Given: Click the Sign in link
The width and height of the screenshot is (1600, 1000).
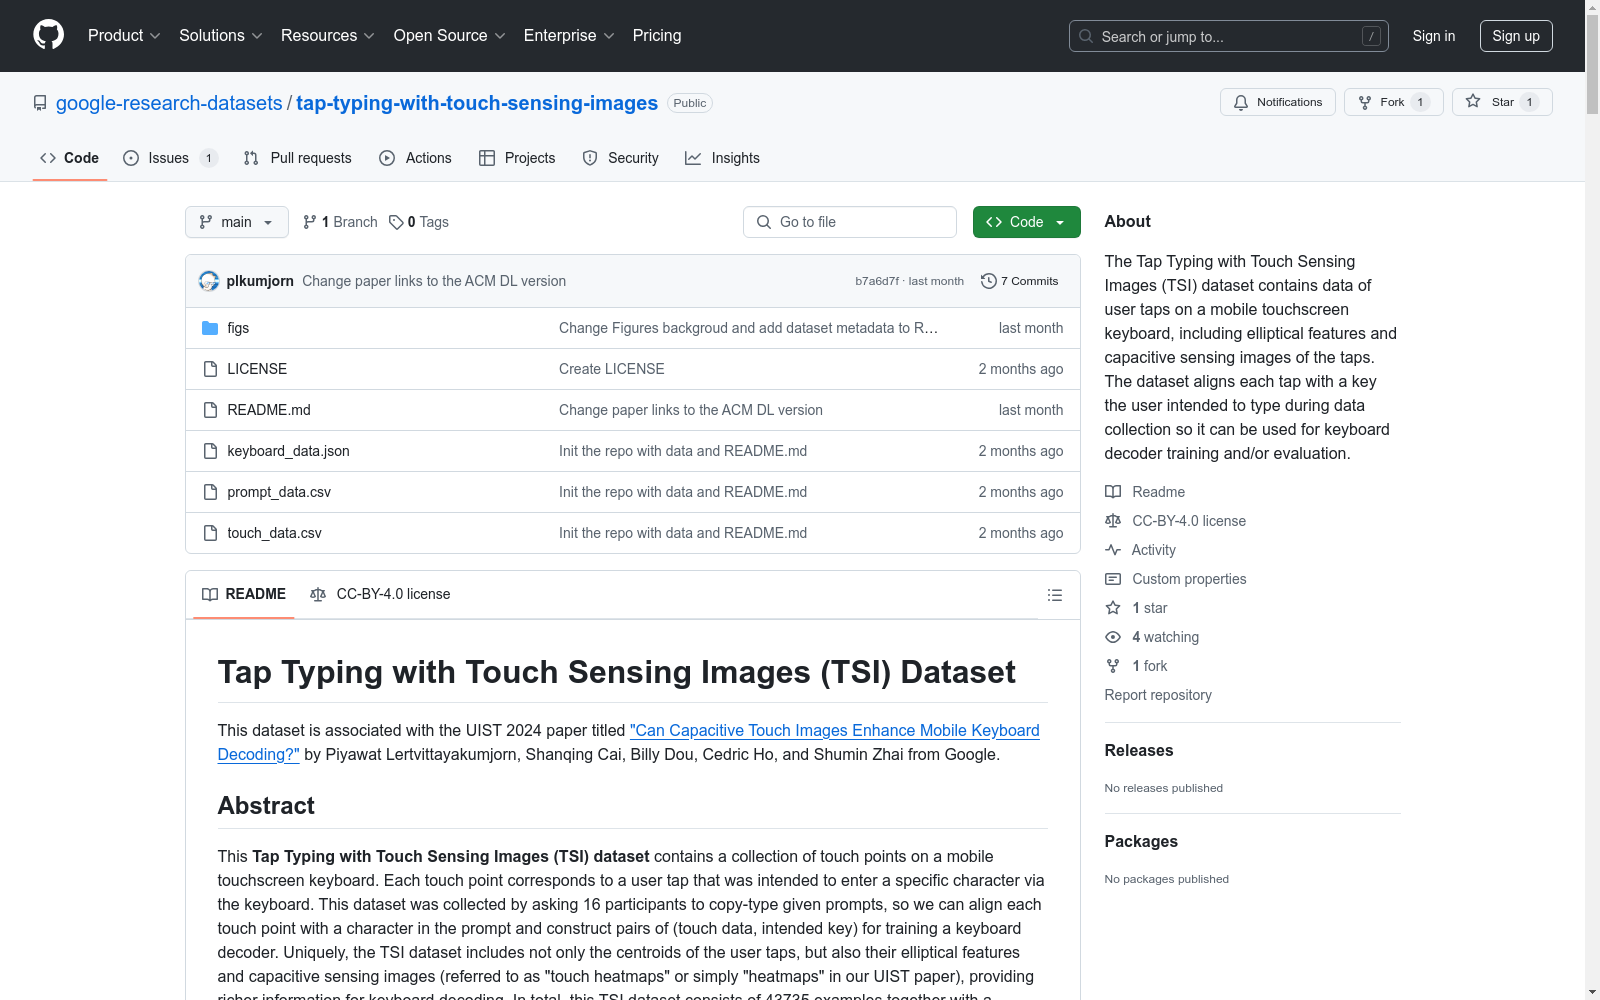Looking at the screenshot, I should [x=1434, y=36].
